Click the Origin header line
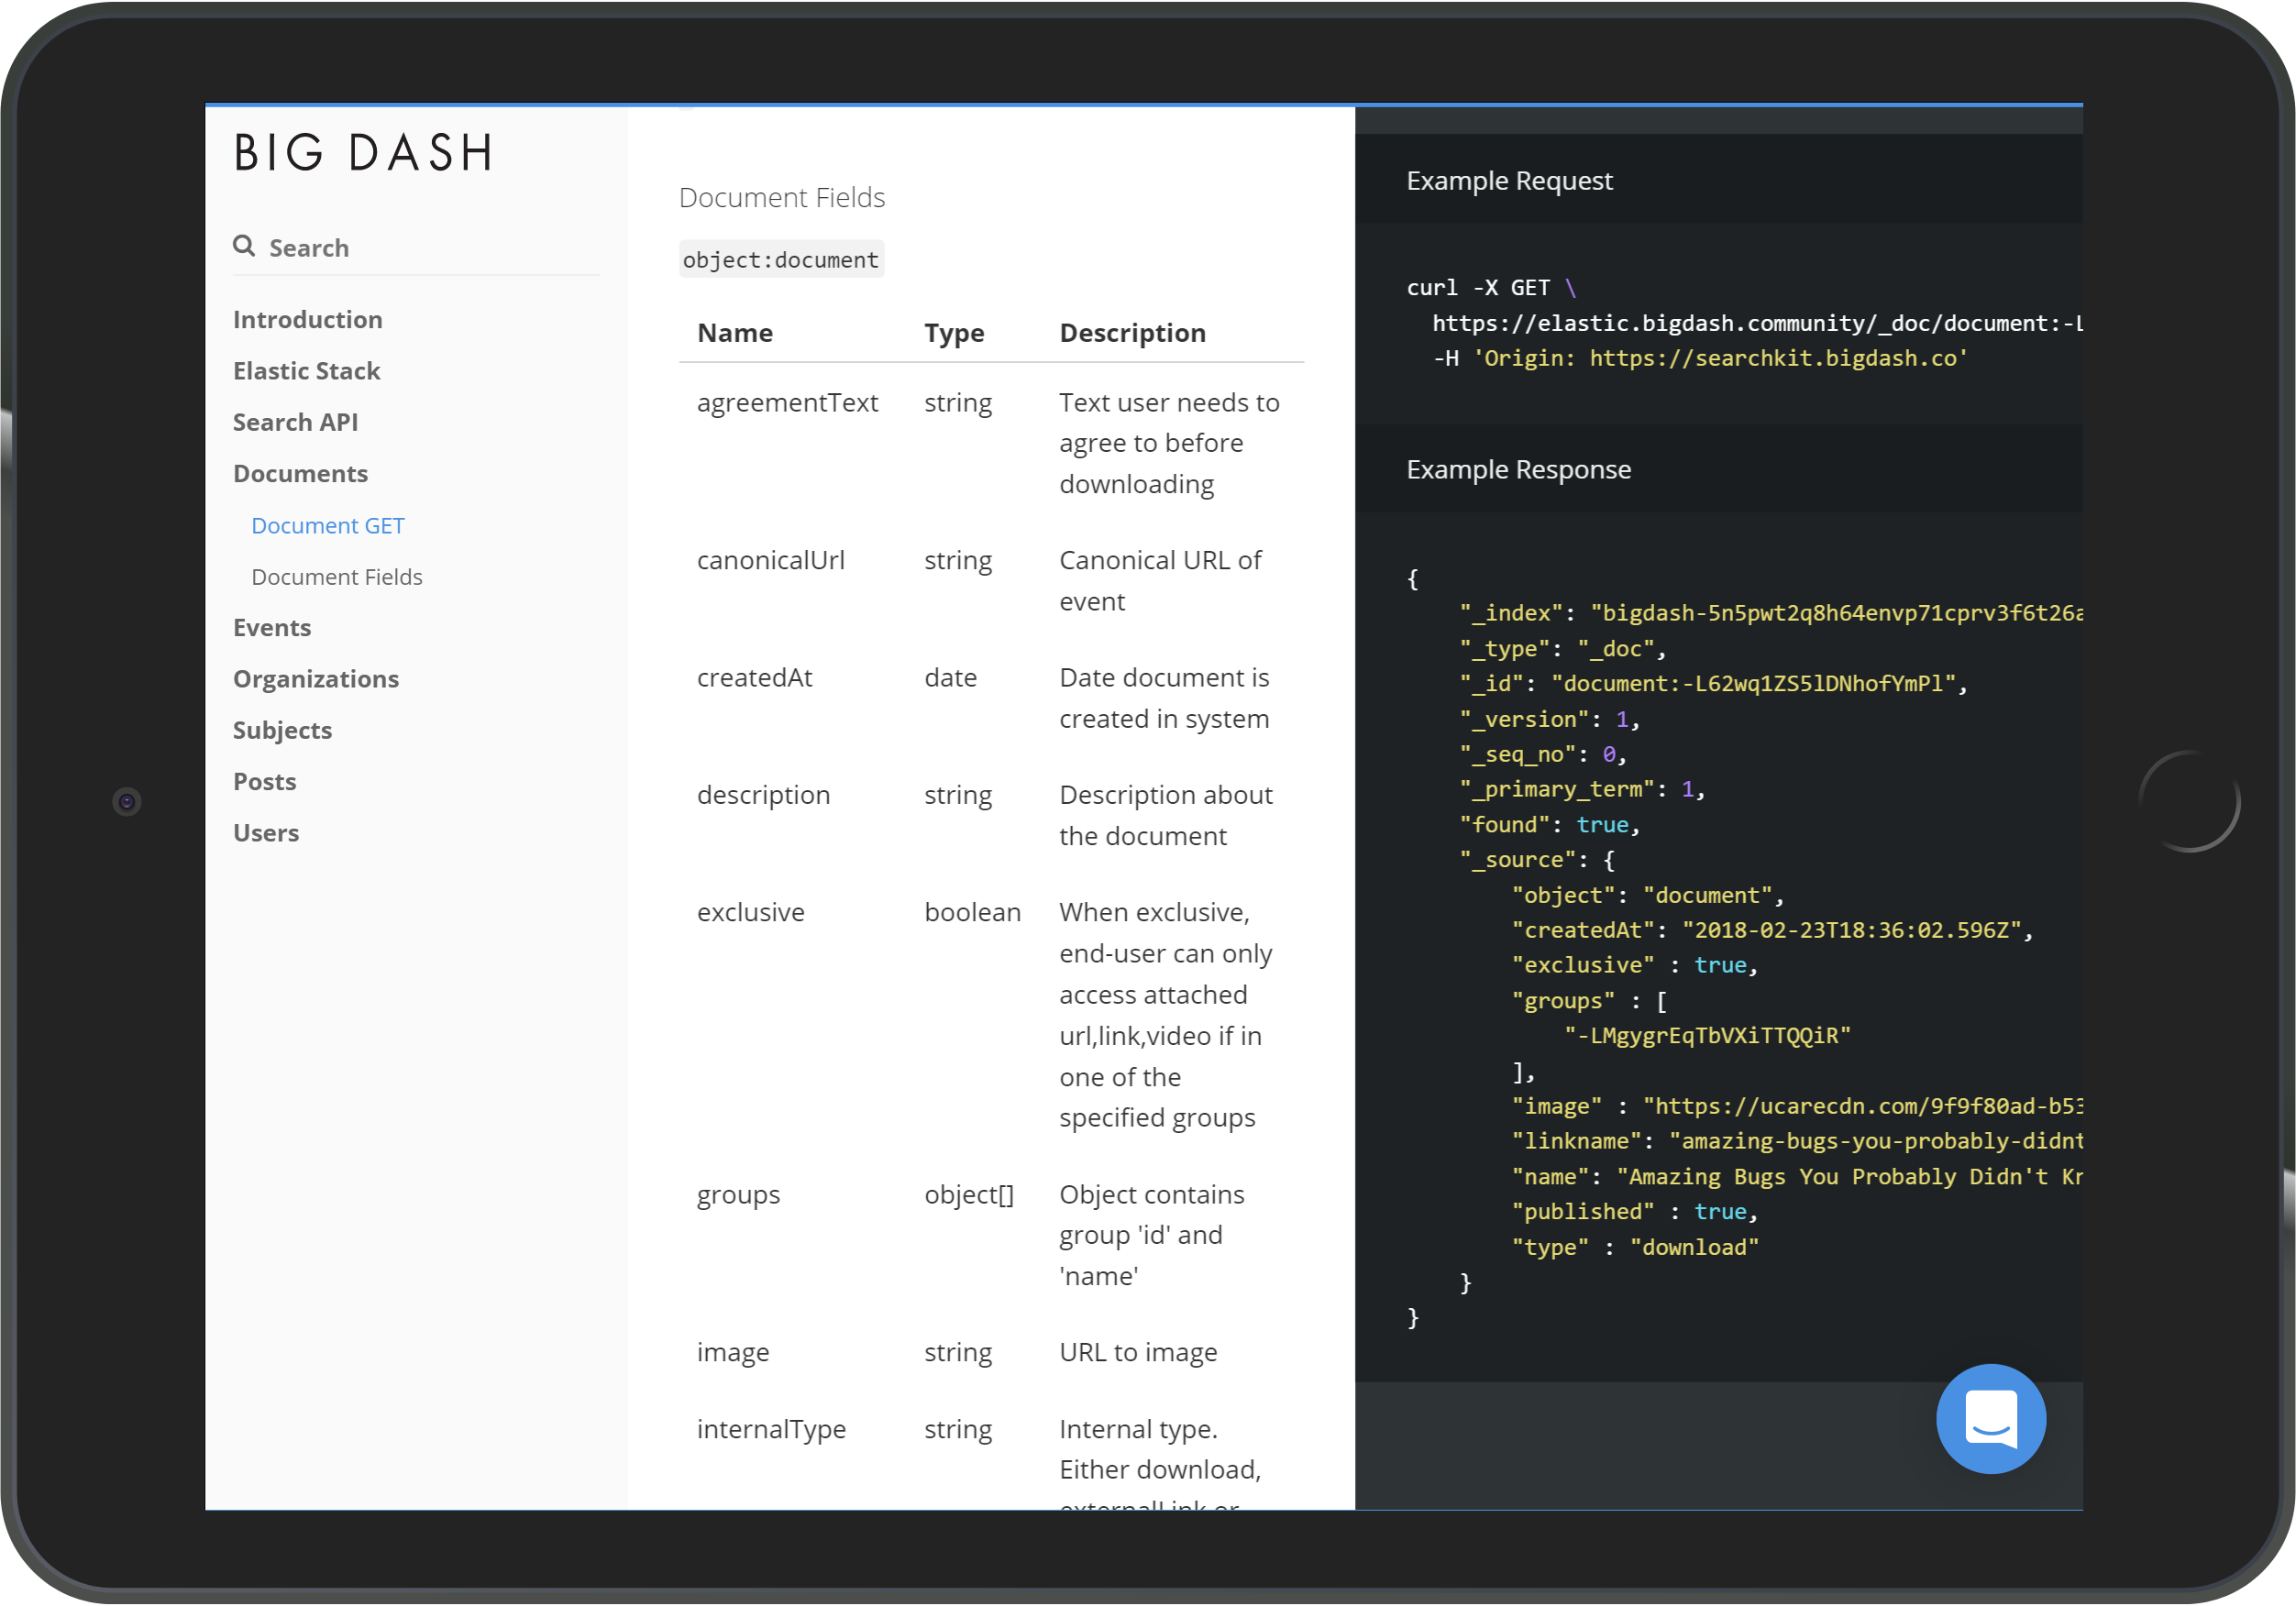This screenshot has height=1606, width=2296. pos(1700,359)
